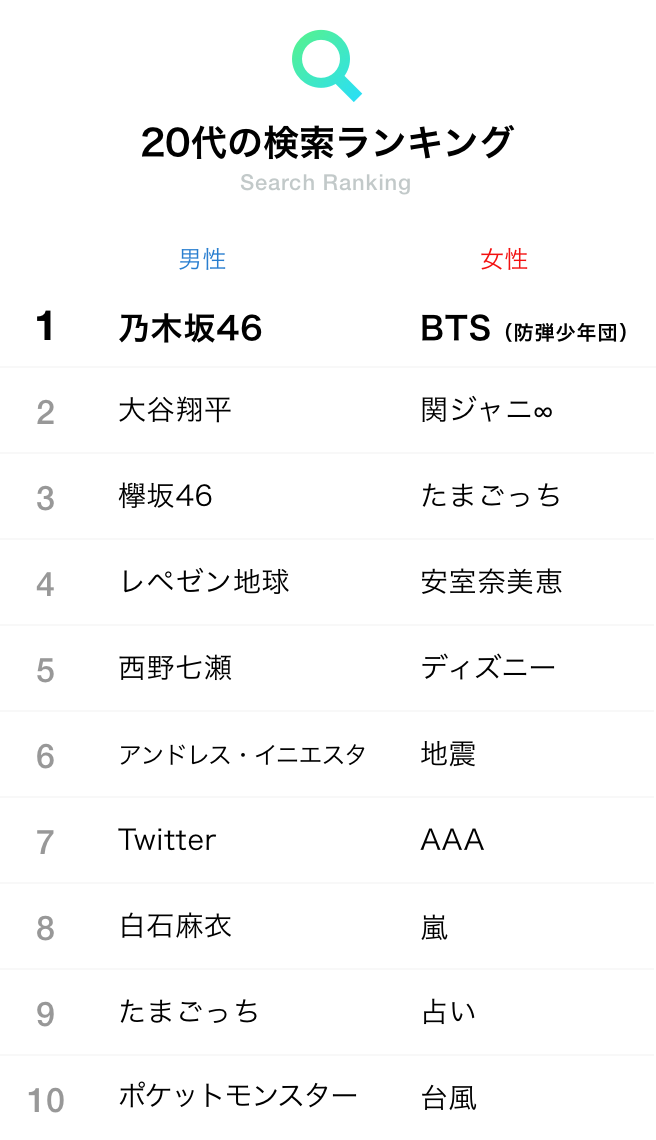The image size is (656, 1140).
Task: Open the レペゼン地球 entry
Action: pyautogui.click(x=204, y=582)
